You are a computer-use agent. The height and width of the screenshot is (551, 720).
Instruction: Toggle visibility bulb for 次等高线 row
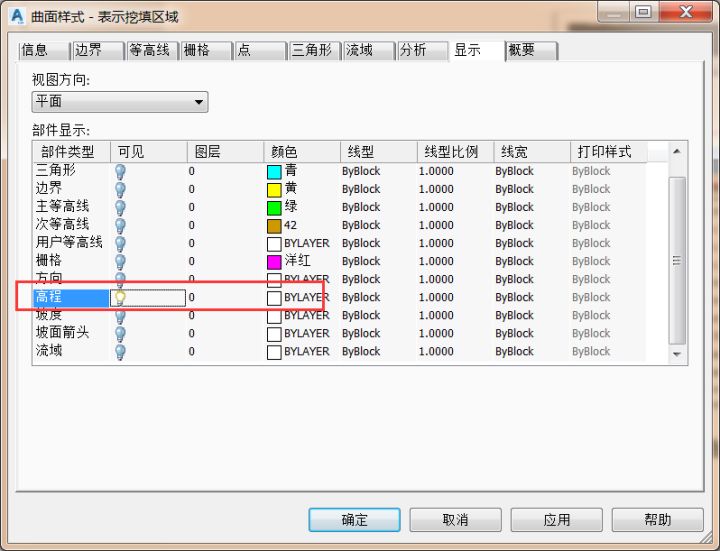click(120, 225)
